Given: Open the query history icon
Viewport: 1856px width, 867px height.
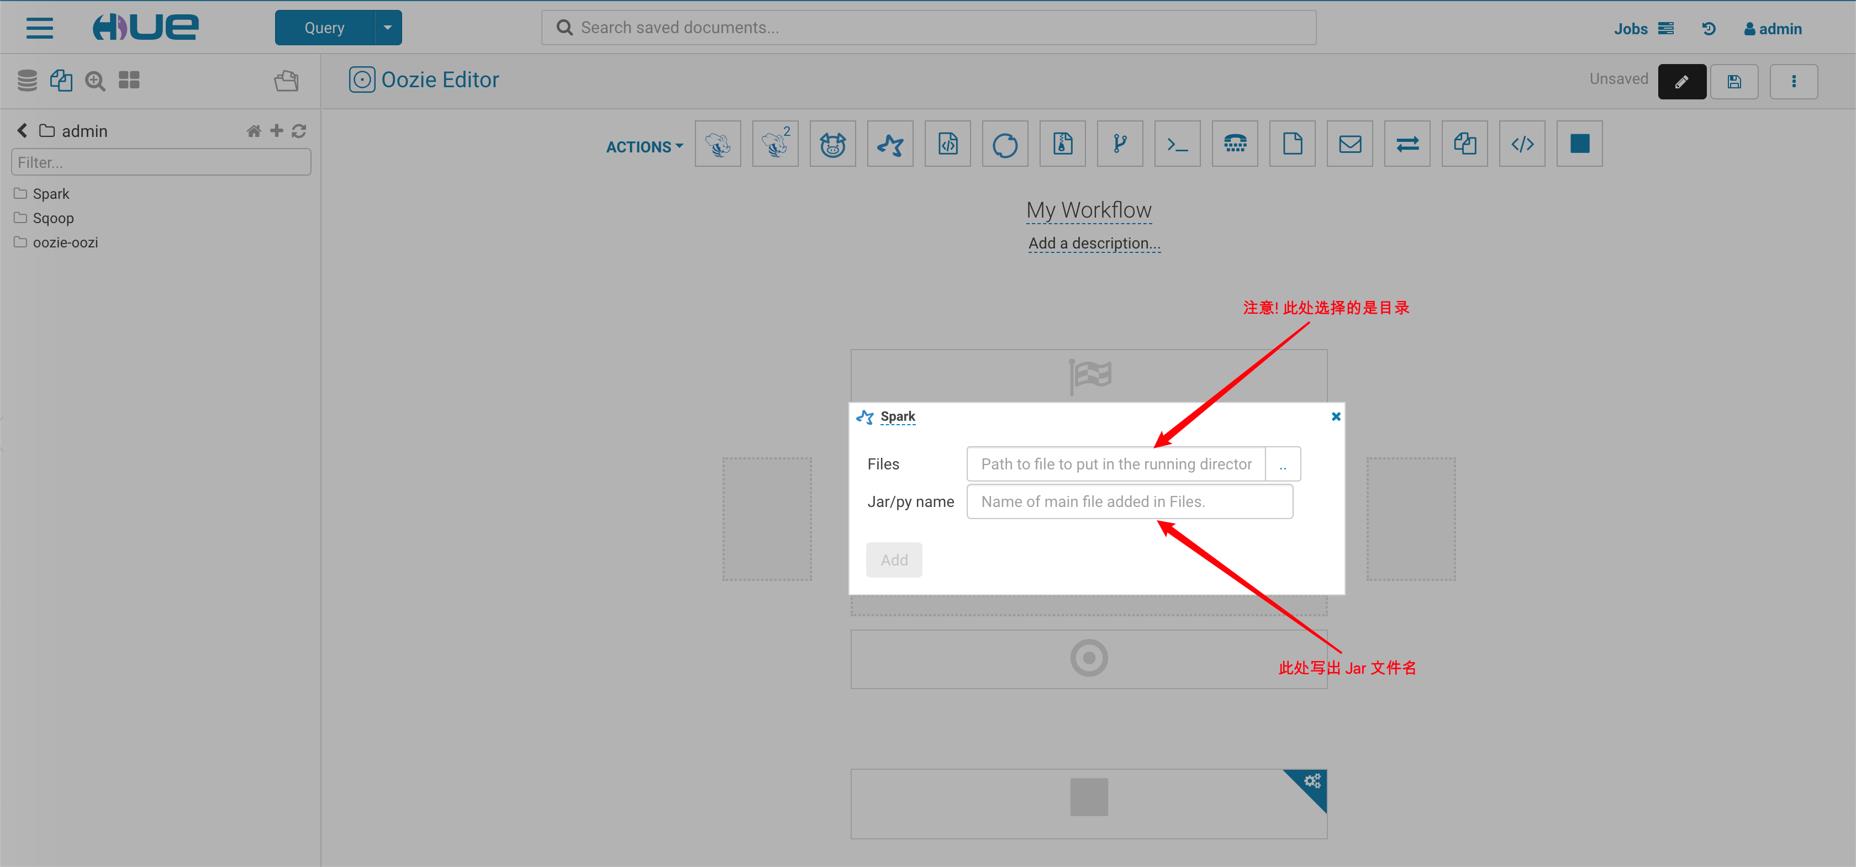Looking at the screenshot, I should click(x=1709, y=29).
